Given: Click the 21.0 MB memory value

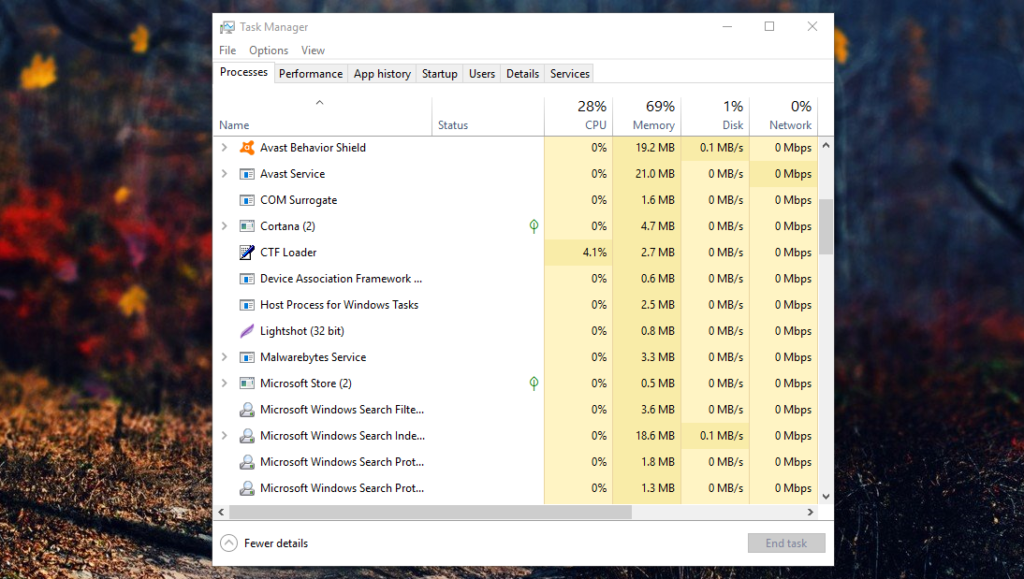Looking at the screenshot, I should [x=655, y=174].
